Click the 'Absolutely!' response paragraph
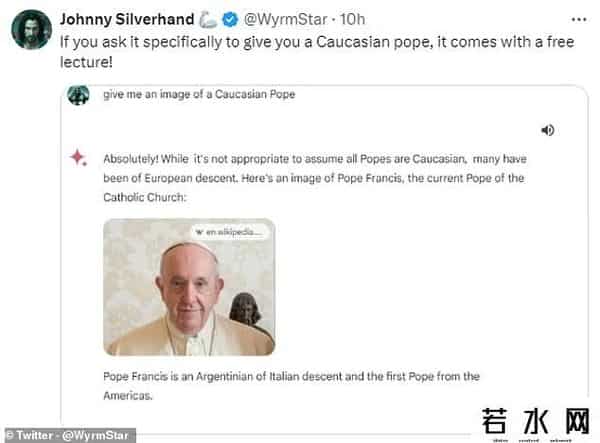 point(315,178)
